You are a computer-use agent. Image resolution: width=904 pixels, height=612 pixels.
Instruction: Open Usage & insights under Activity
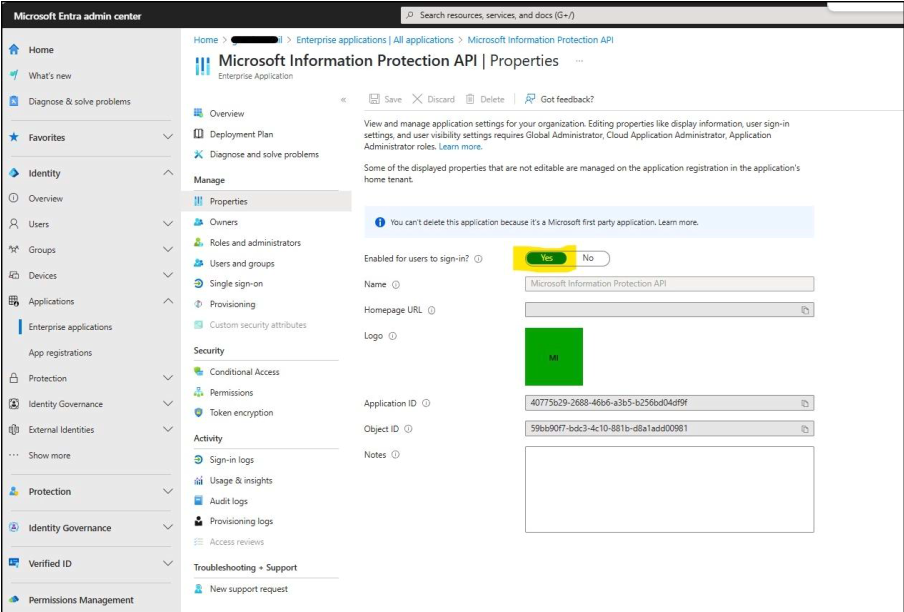(x=241, y=480)
